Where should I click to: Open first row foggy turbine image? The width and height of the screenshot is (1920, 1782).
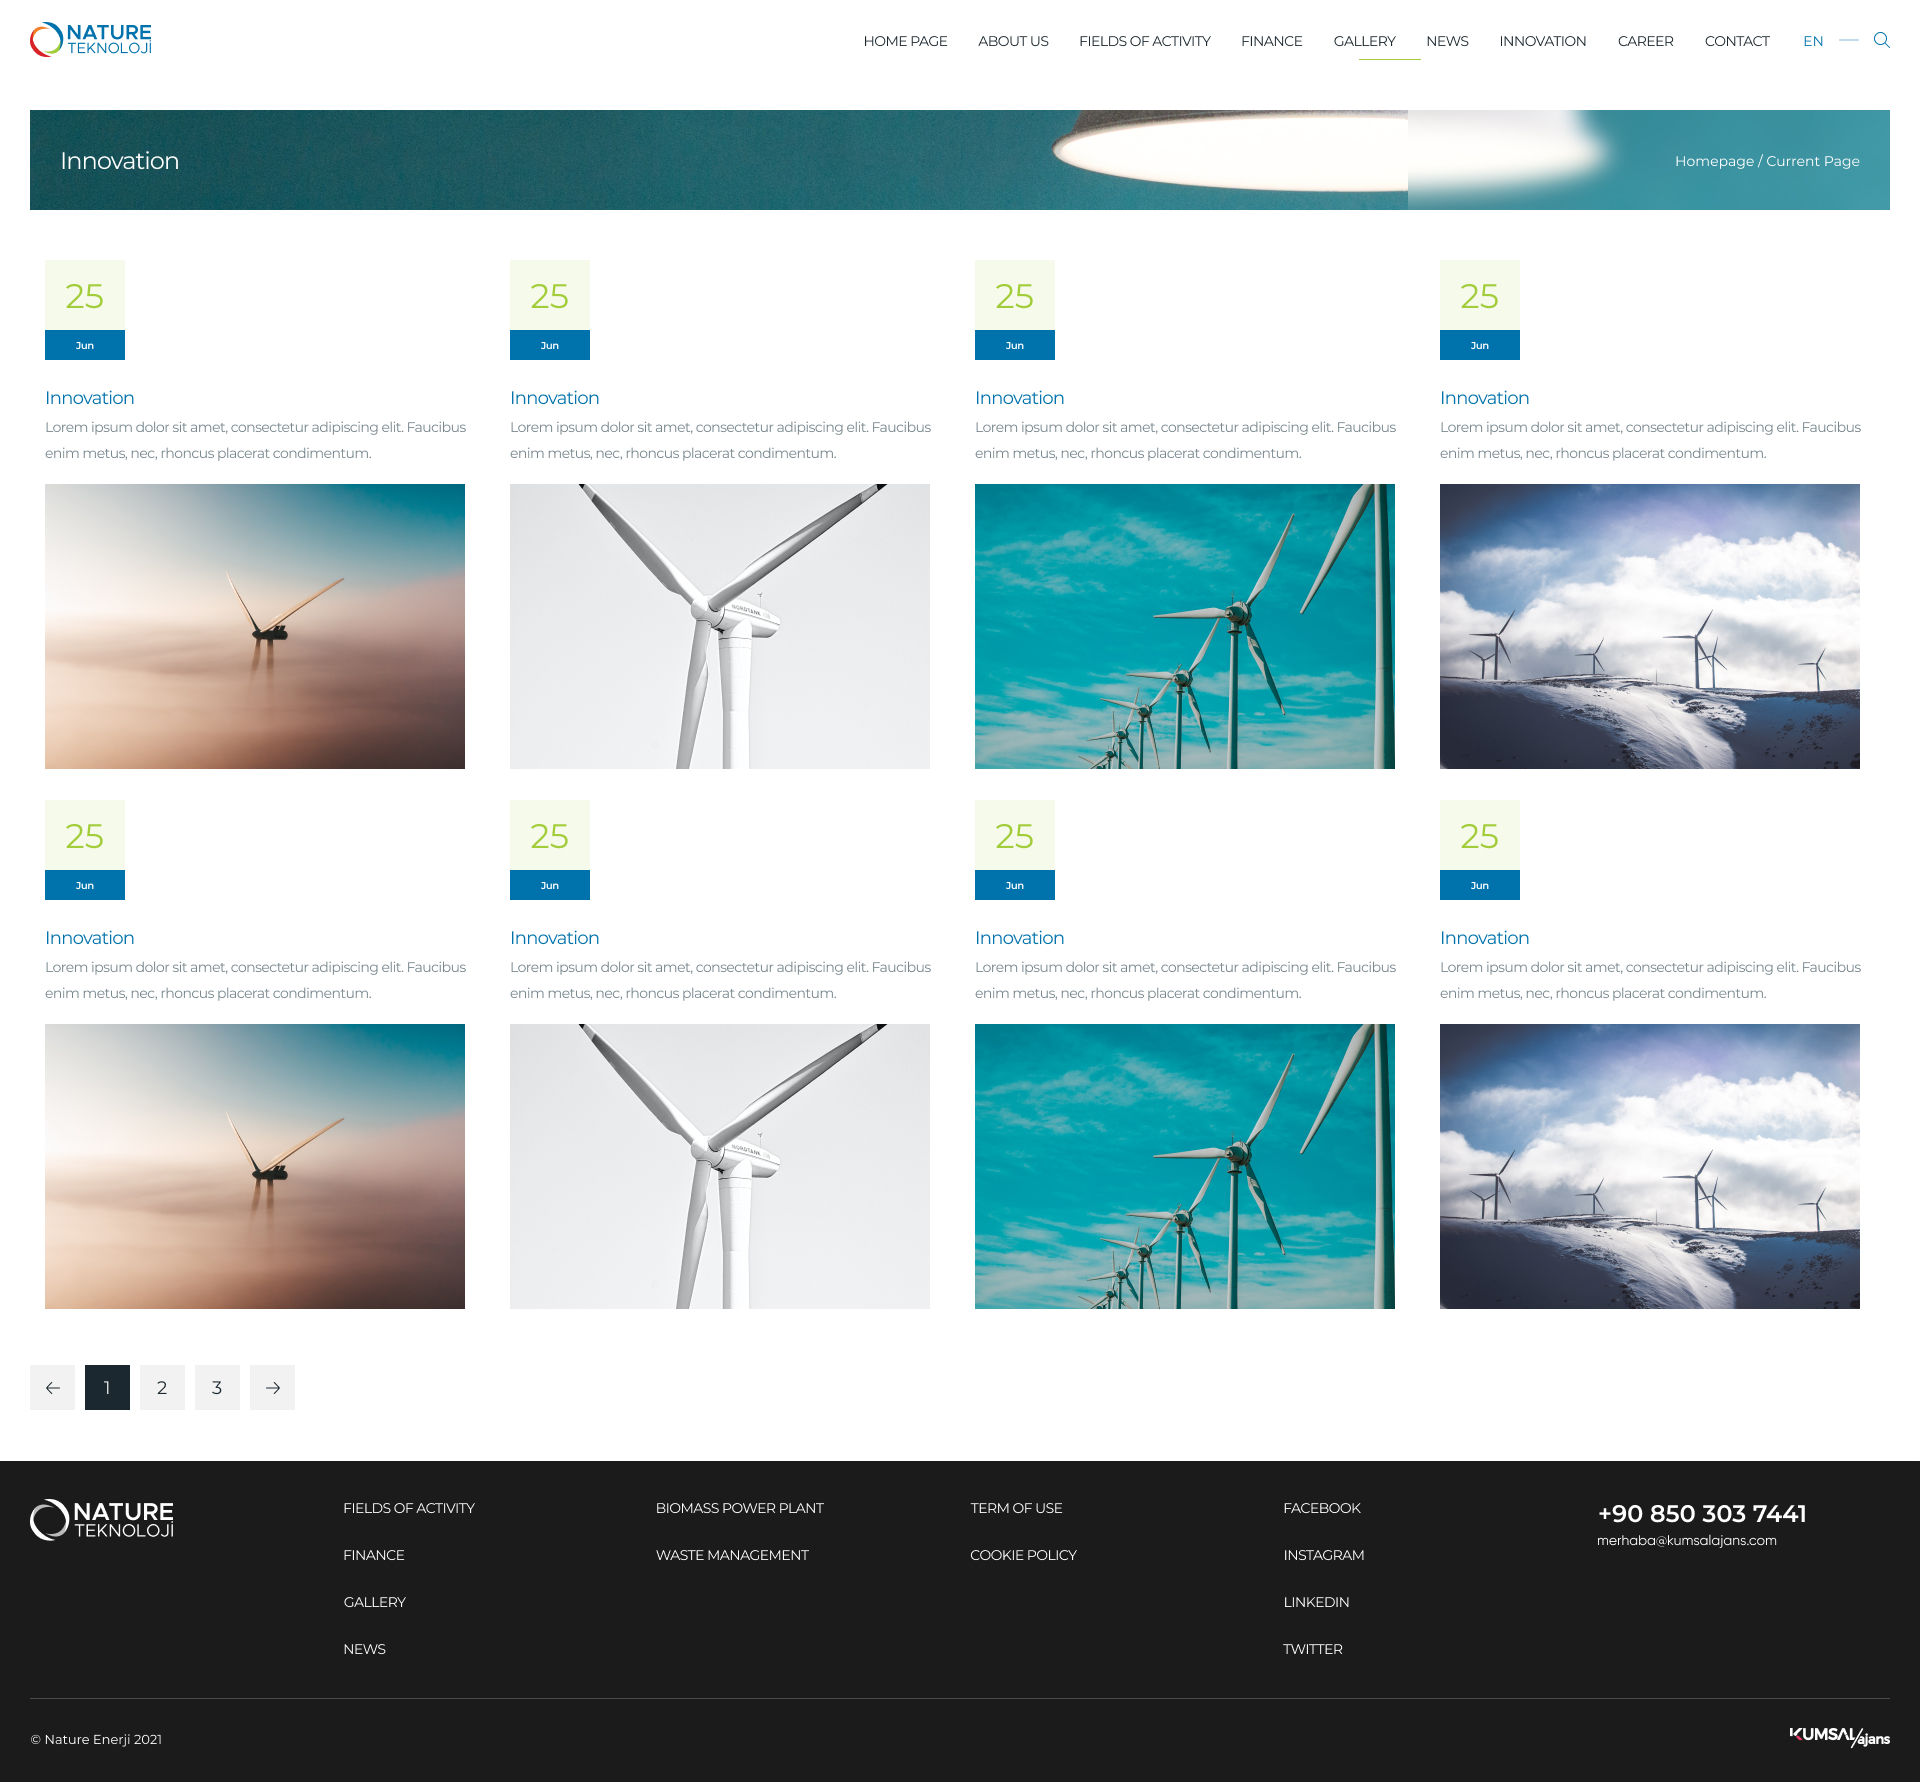point(255,626)
